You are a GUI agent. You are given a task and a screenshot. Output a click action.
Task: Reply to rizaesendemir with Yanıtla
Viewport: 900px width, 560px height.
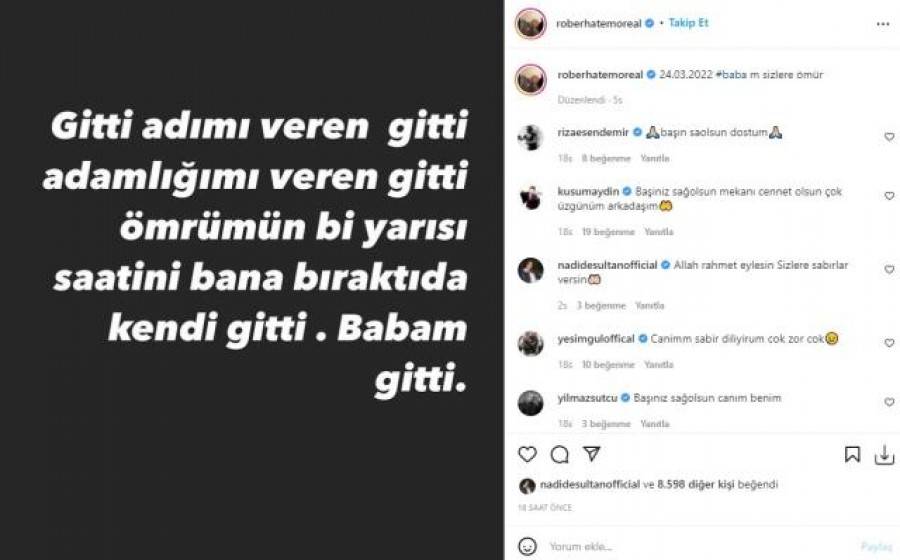click(655, 158)
